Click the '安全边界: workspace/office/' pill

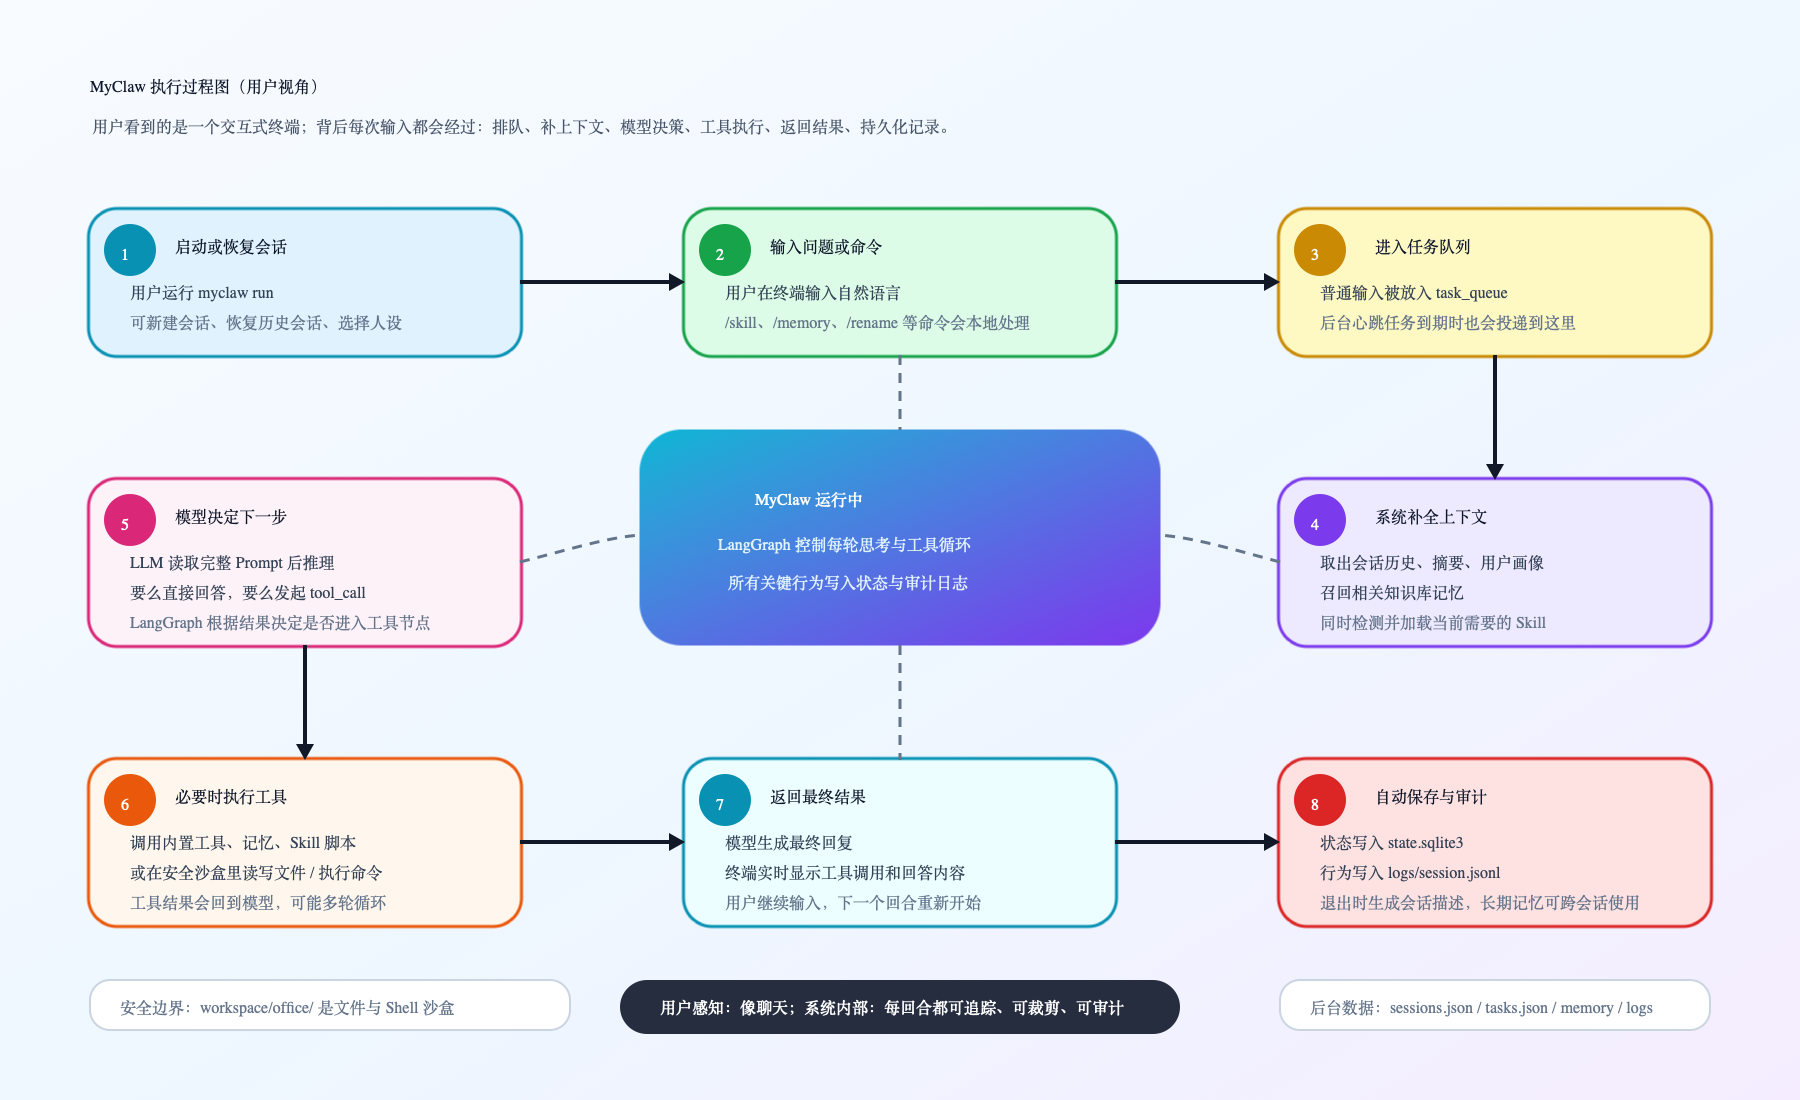(x=330, y=1005)
